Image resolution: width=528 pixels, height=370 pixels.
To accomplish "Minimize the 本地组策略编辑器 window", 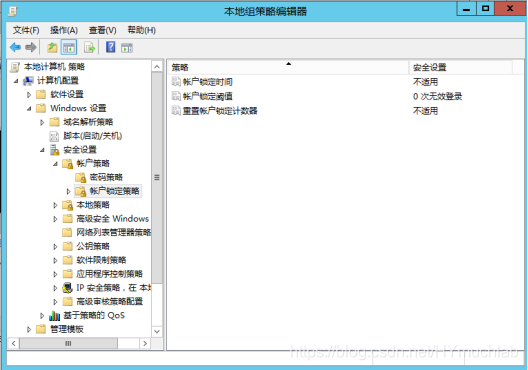I will point(466,9).
